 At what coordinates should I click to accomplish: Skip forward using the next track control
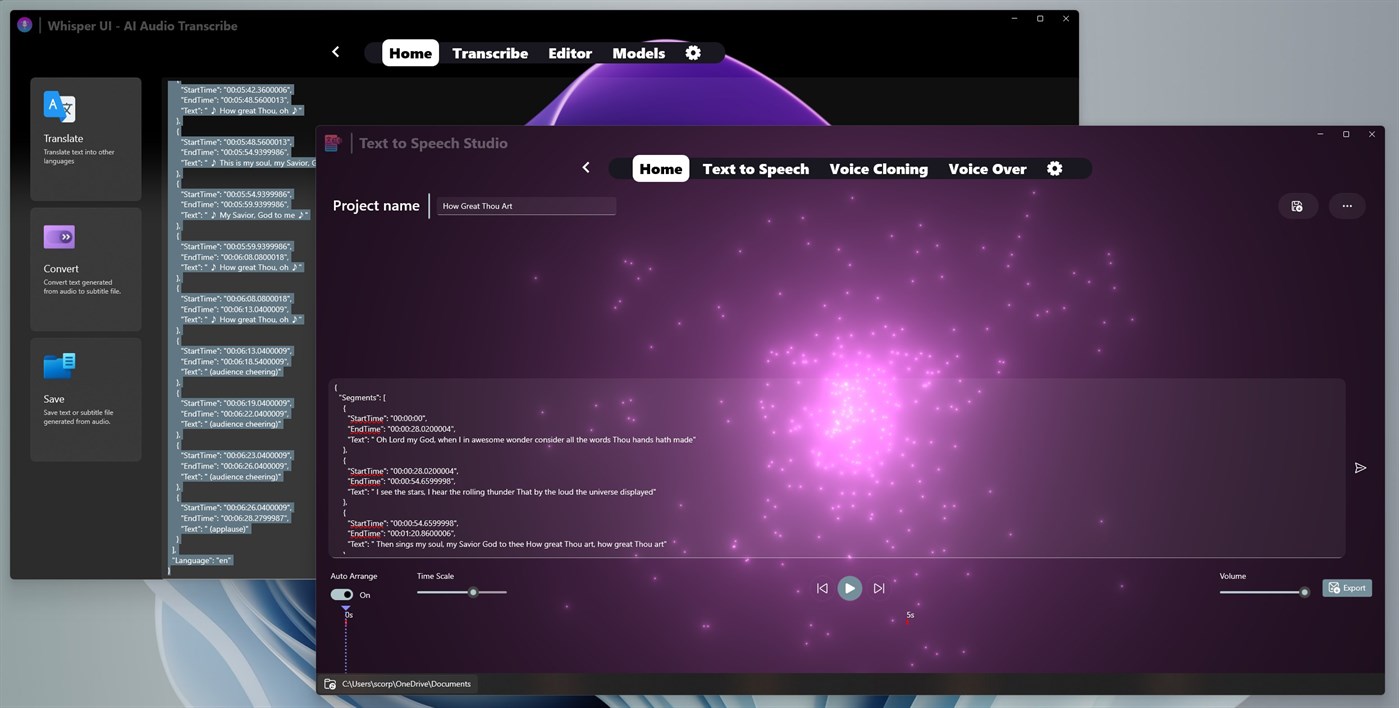(x=878, y=588)
